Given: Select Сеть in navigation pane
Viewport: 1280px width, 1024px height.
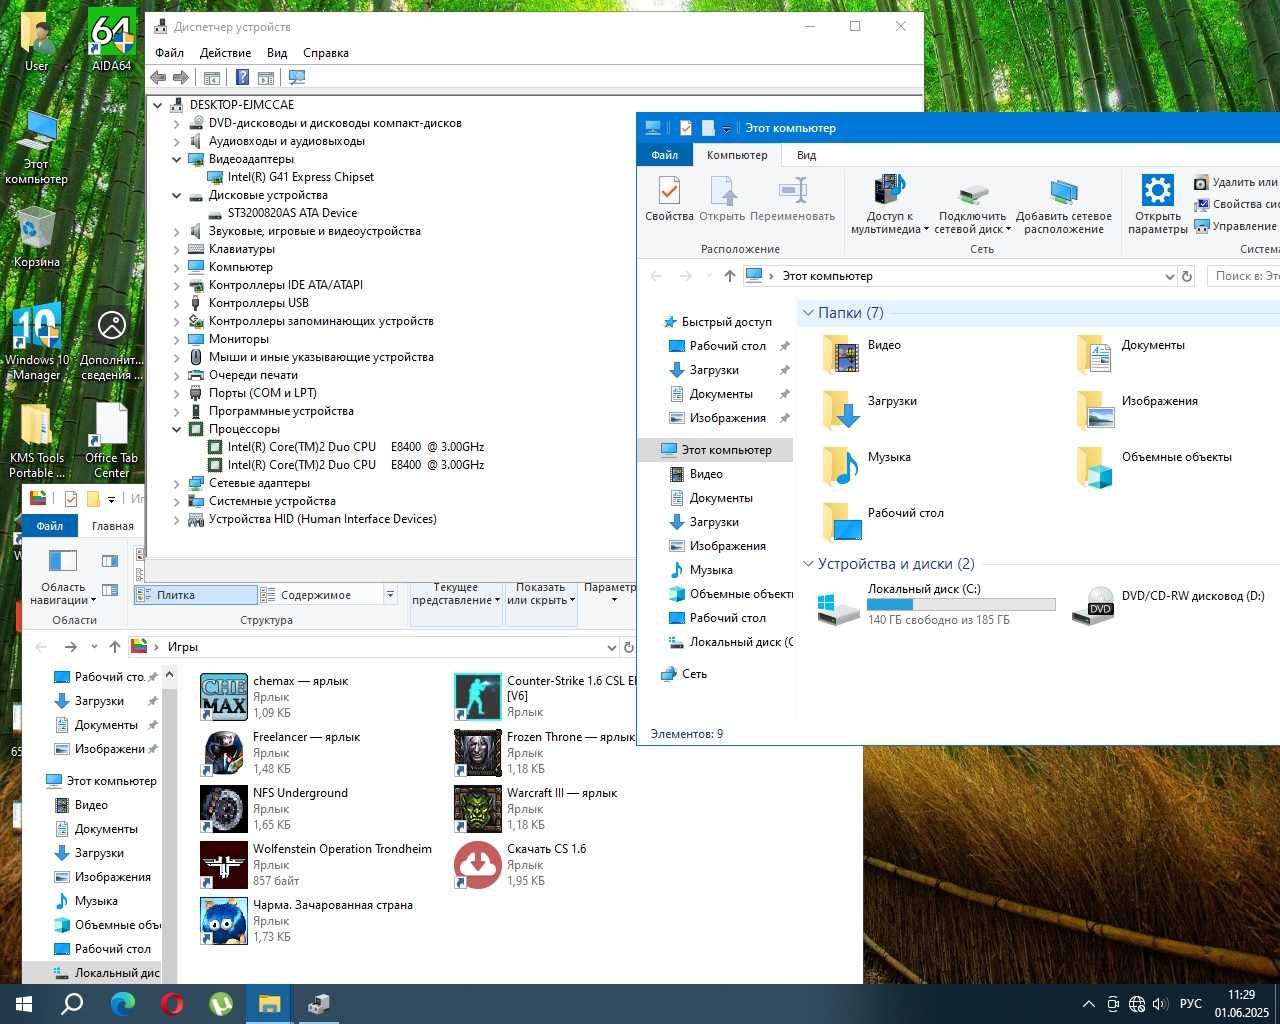Looking at the screenshot, I should [x=684, y=674].
